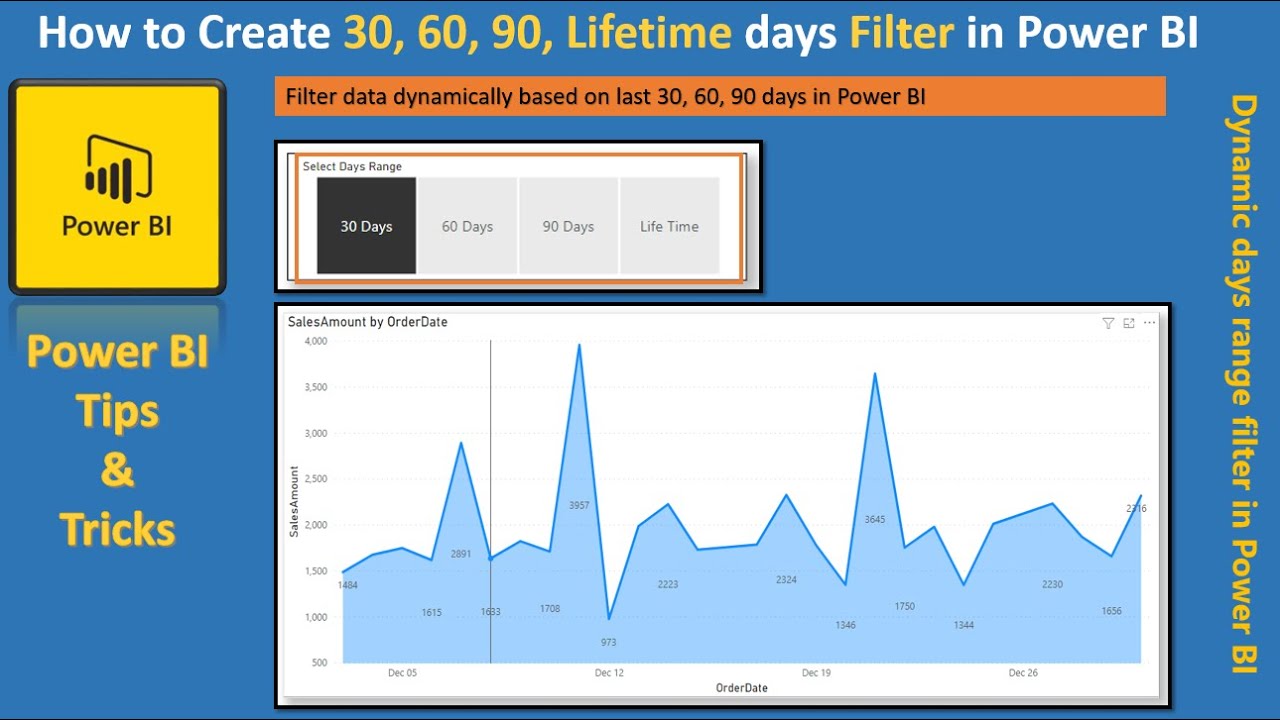The width and height of the screenshot is (1280, 720).
Task: Click the 1344 data label
Action: coord(963,625)
